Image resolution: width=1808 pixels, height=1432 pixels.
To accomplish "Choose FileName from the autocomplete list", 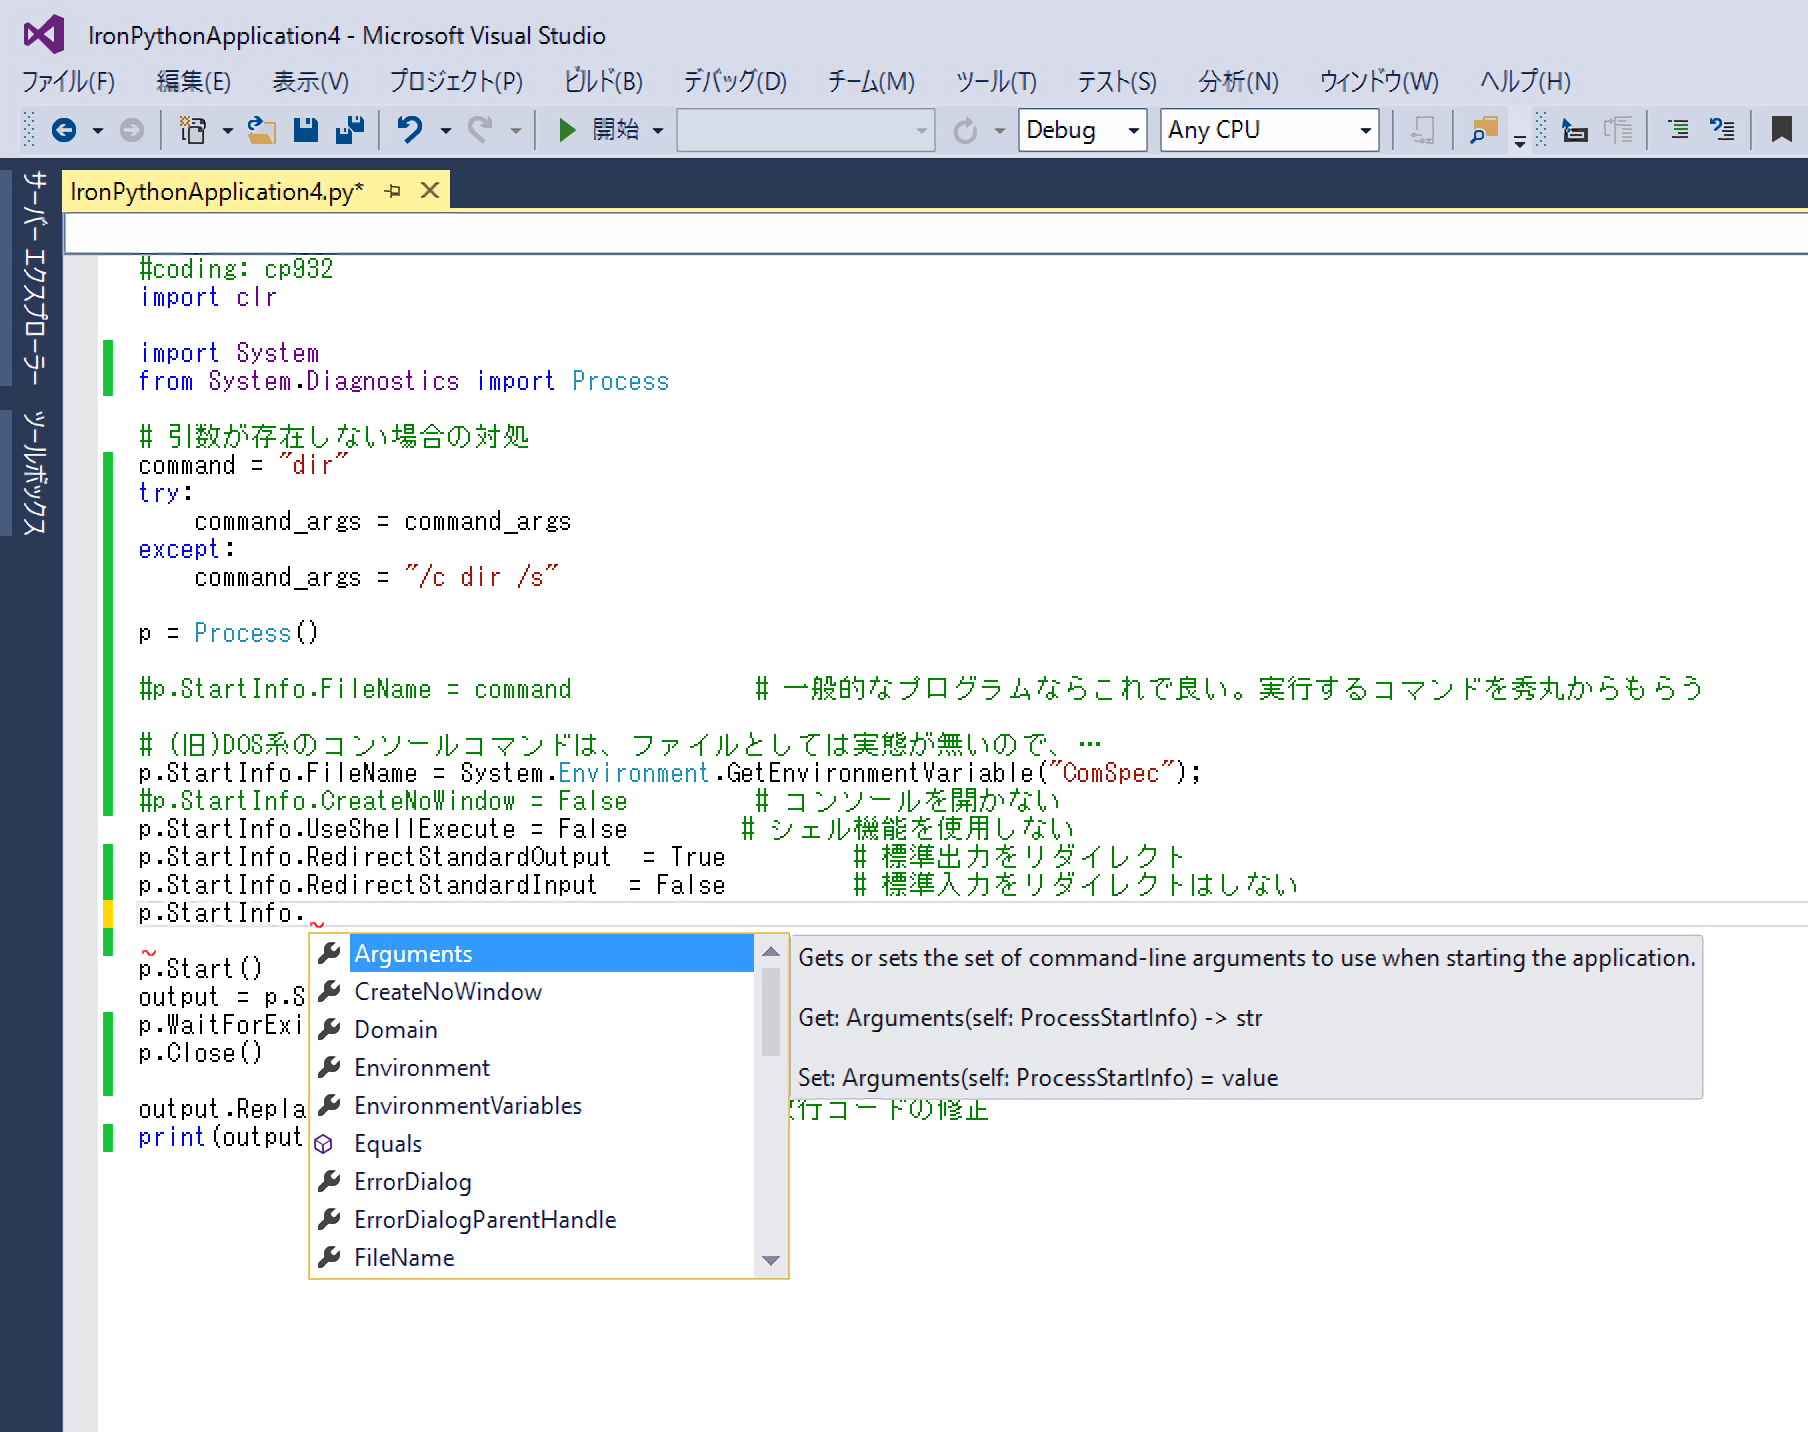I will (x=404, y=1258).
